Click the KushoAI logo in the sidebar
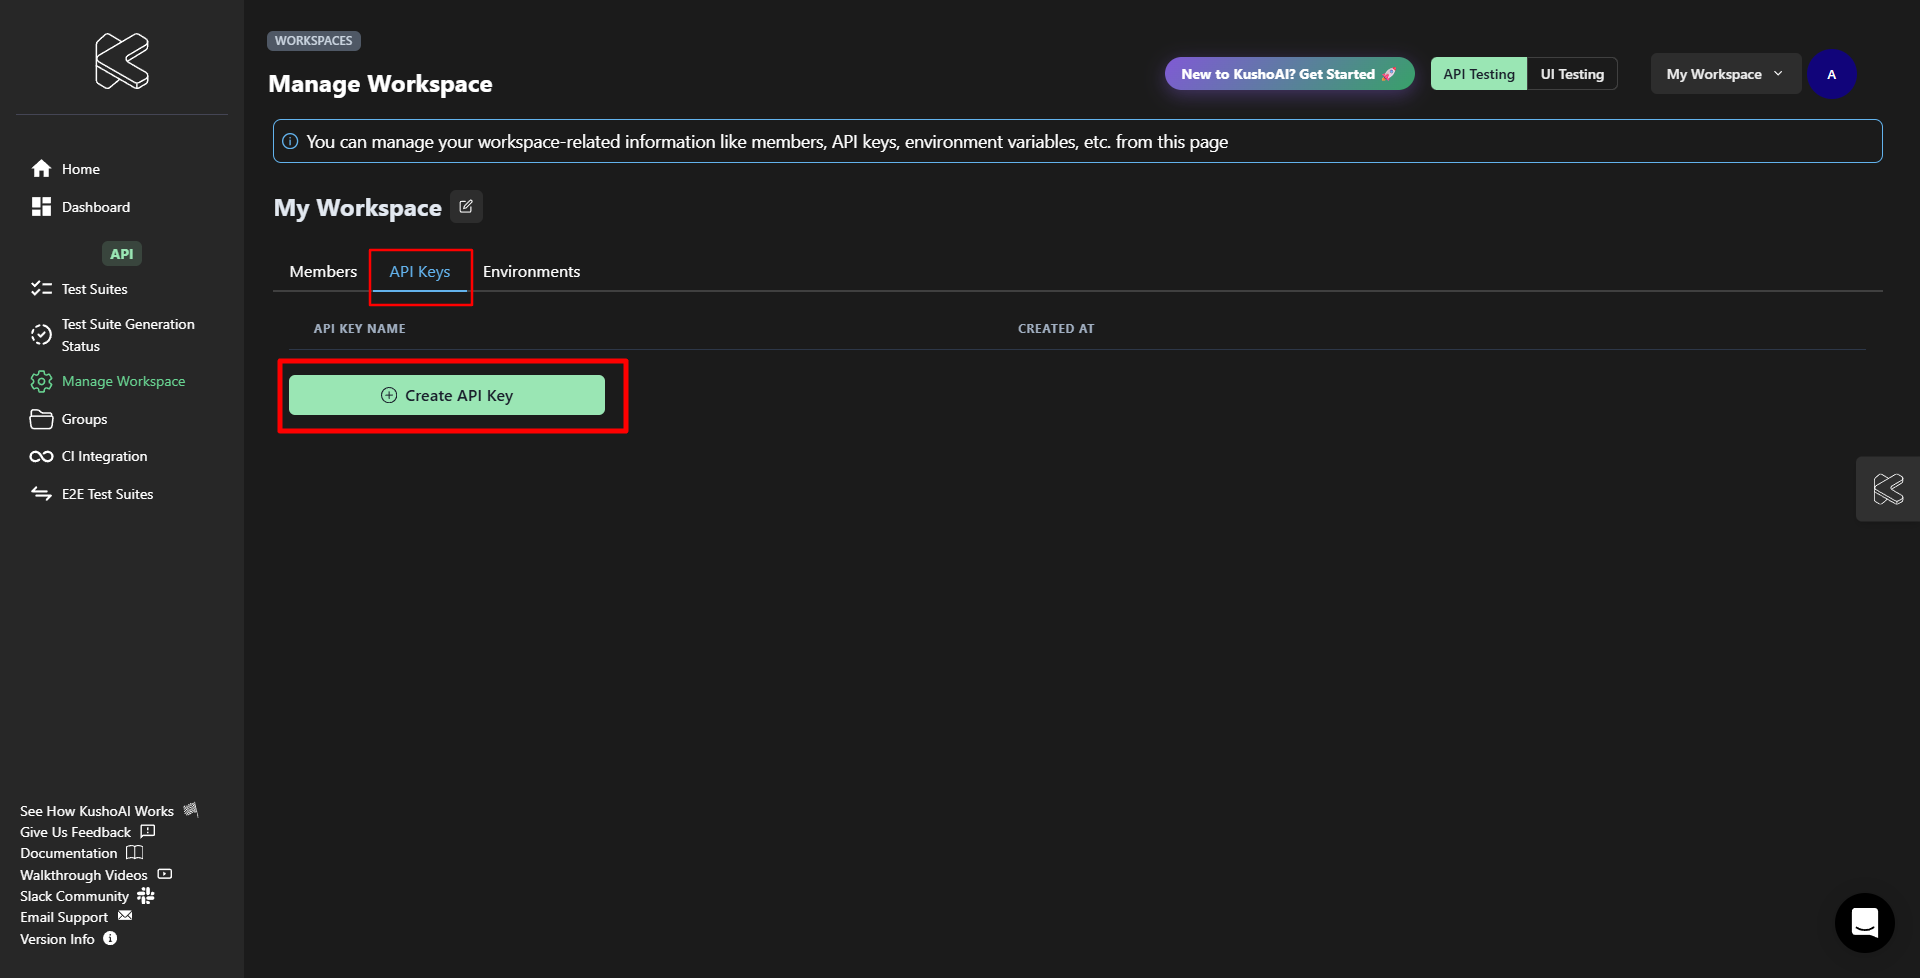Screen dimensions: 1920x978 [x=122, y=61]
